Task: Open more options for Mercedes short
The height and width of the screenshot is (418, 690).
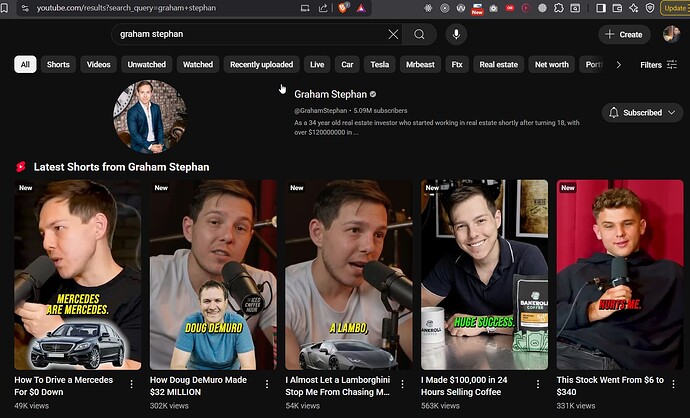Action: (x=132, y=384)
